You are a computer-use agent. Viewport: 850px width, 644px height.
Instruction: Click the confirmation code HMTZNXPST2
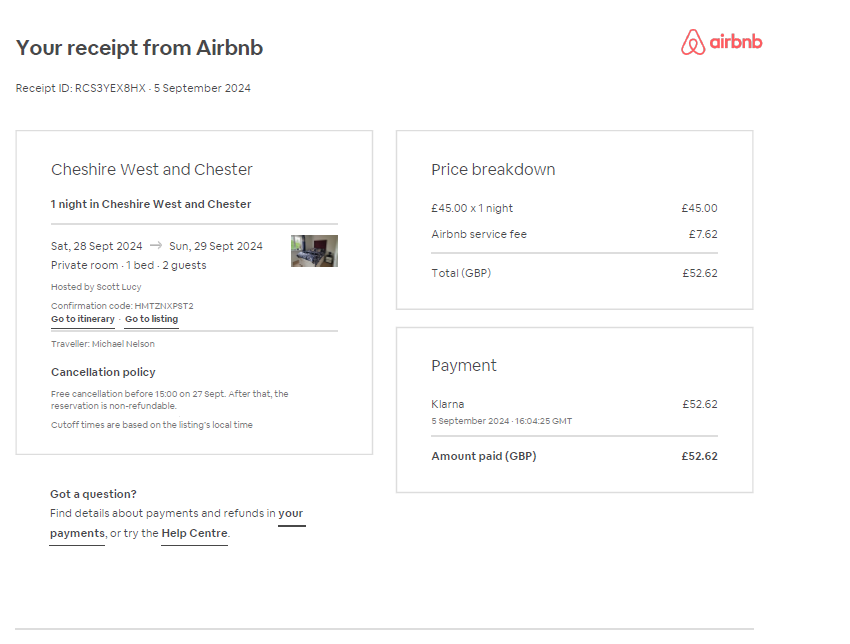coord(164,306)
